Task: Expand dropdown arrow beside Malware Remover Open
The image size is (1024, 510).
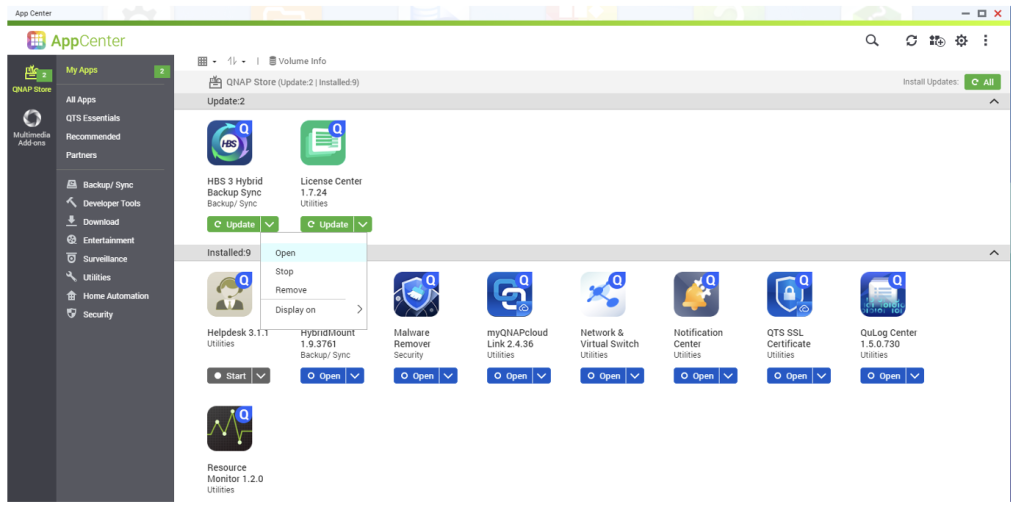Action: (449, 376)
